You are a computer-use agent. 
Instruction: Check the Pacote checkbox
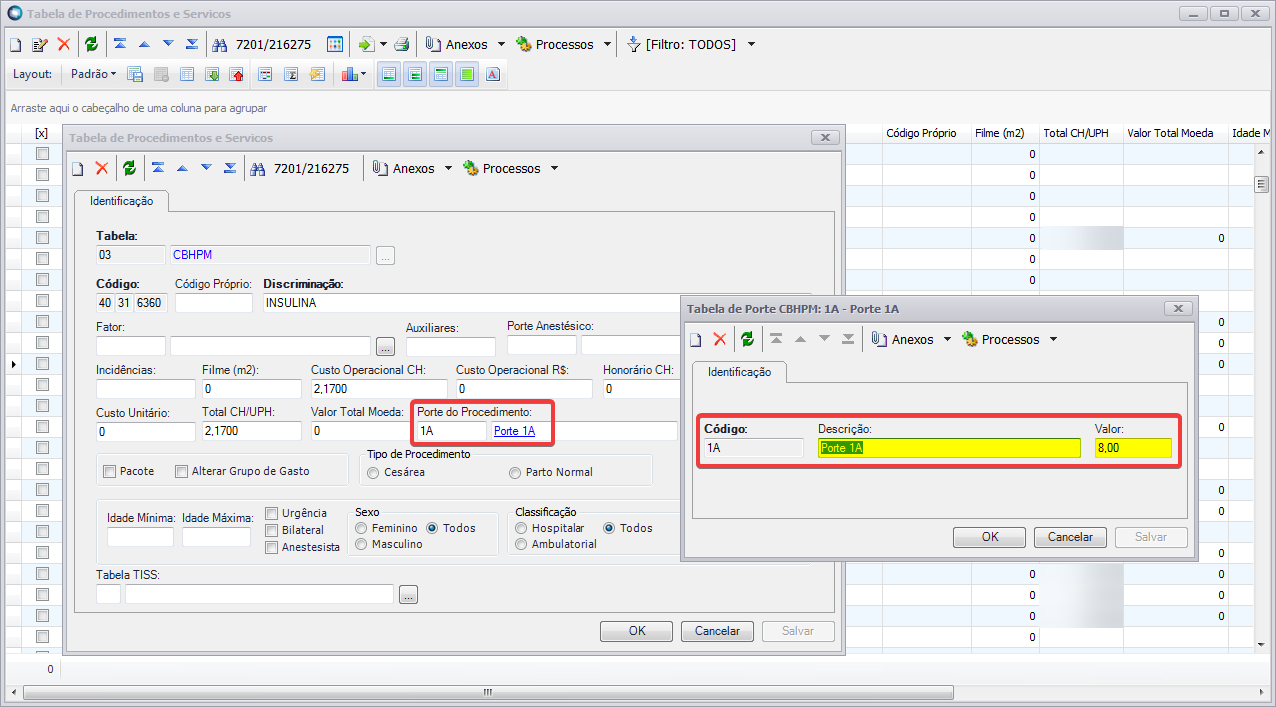[110, 471]
